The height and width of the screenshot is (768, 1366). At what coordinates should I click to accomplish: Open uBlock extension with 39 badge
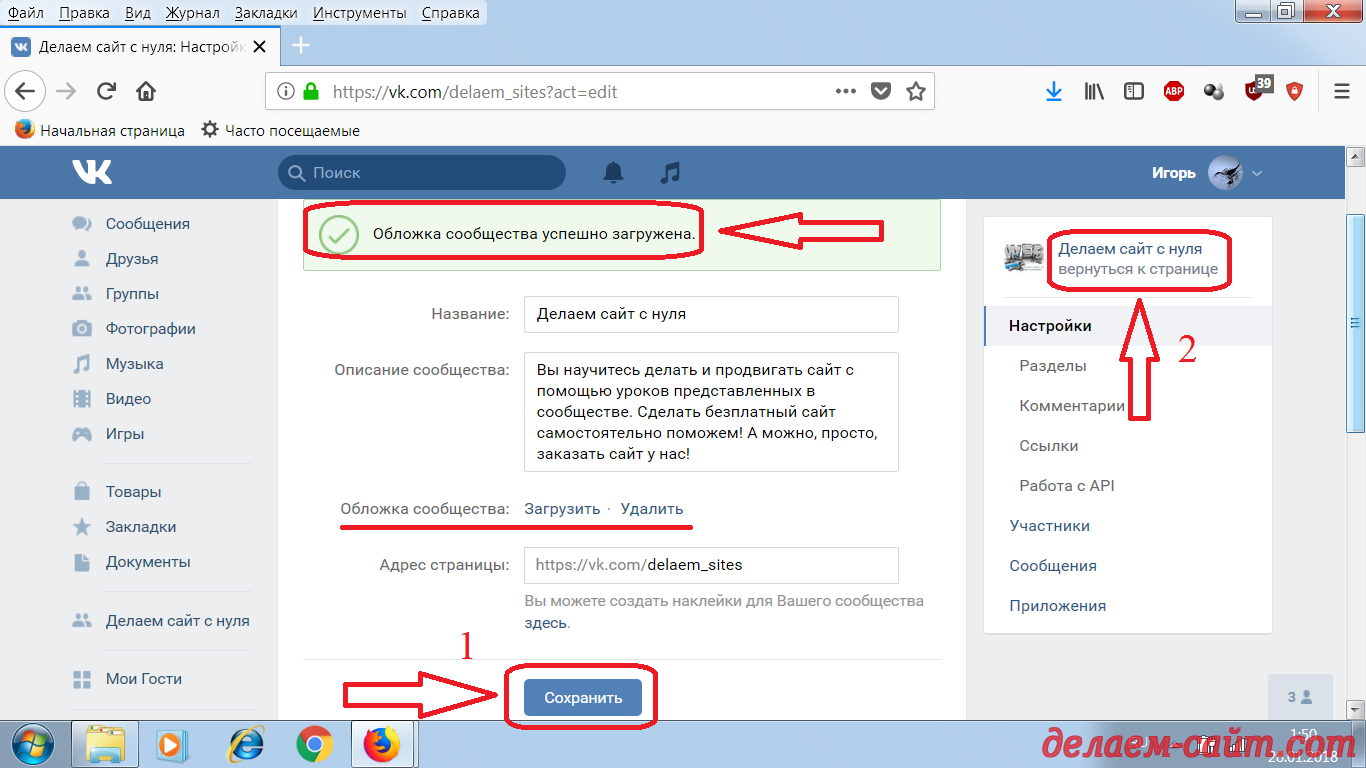(x=1257, y=89)
